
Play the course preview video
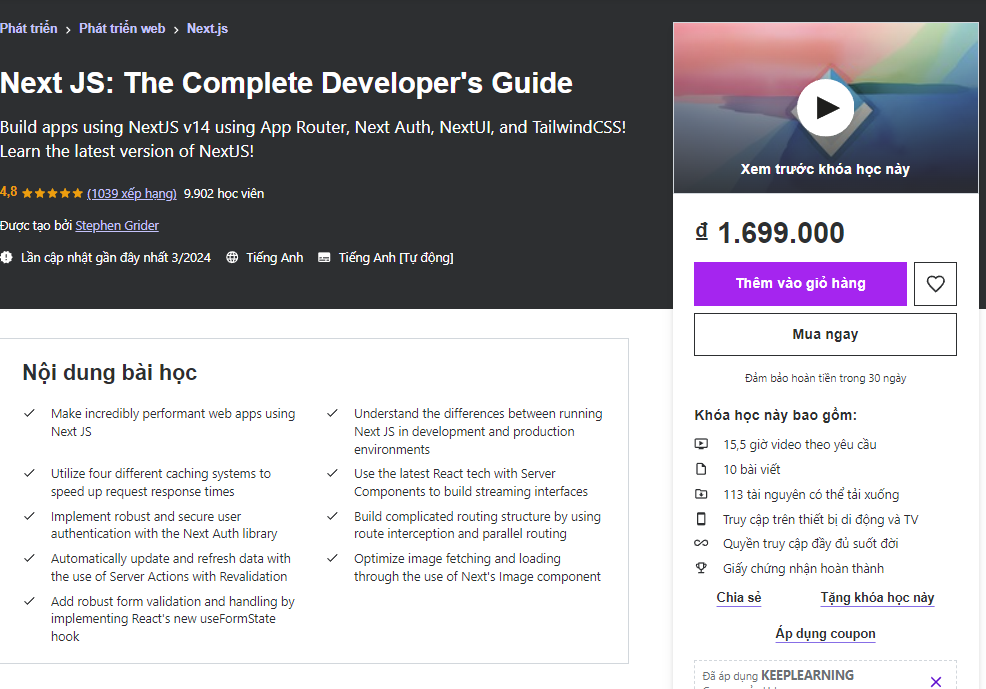coord(825,108)
